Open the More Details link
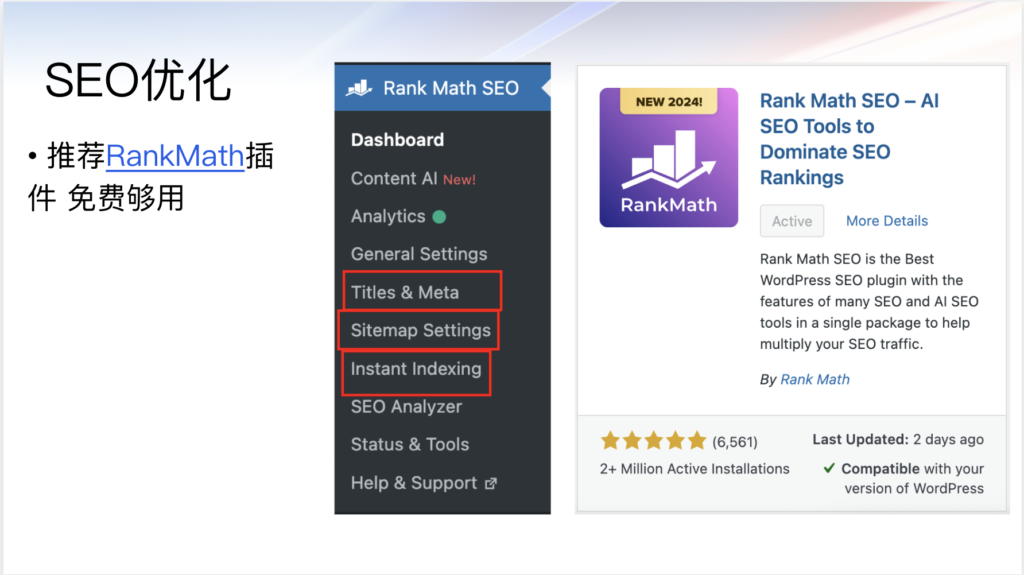 (x=886, y=221)
